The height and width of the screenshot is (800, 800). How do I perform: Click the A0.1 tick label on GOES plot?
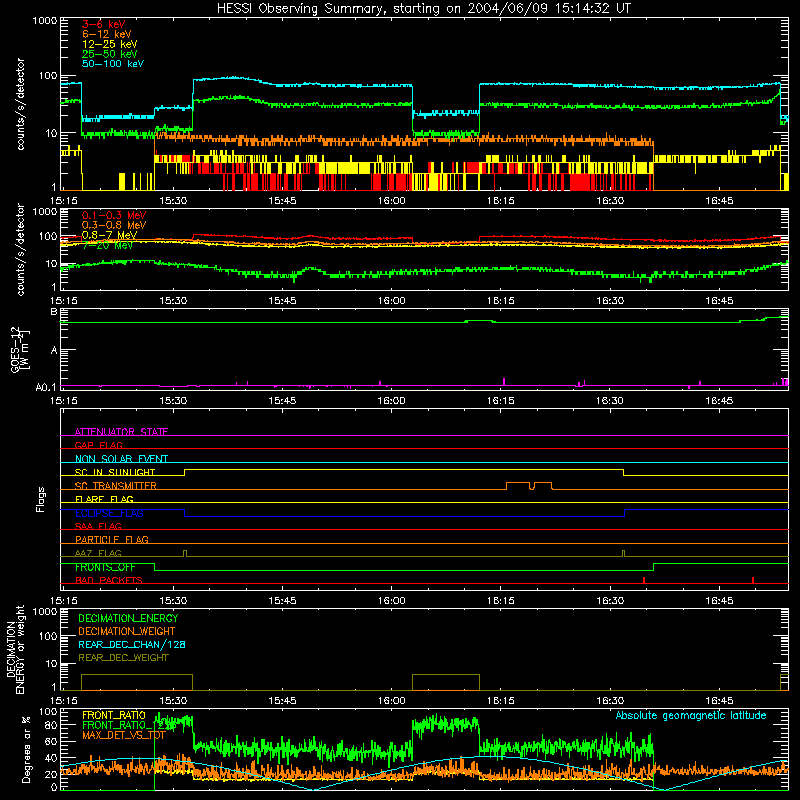tap(46, 387)
